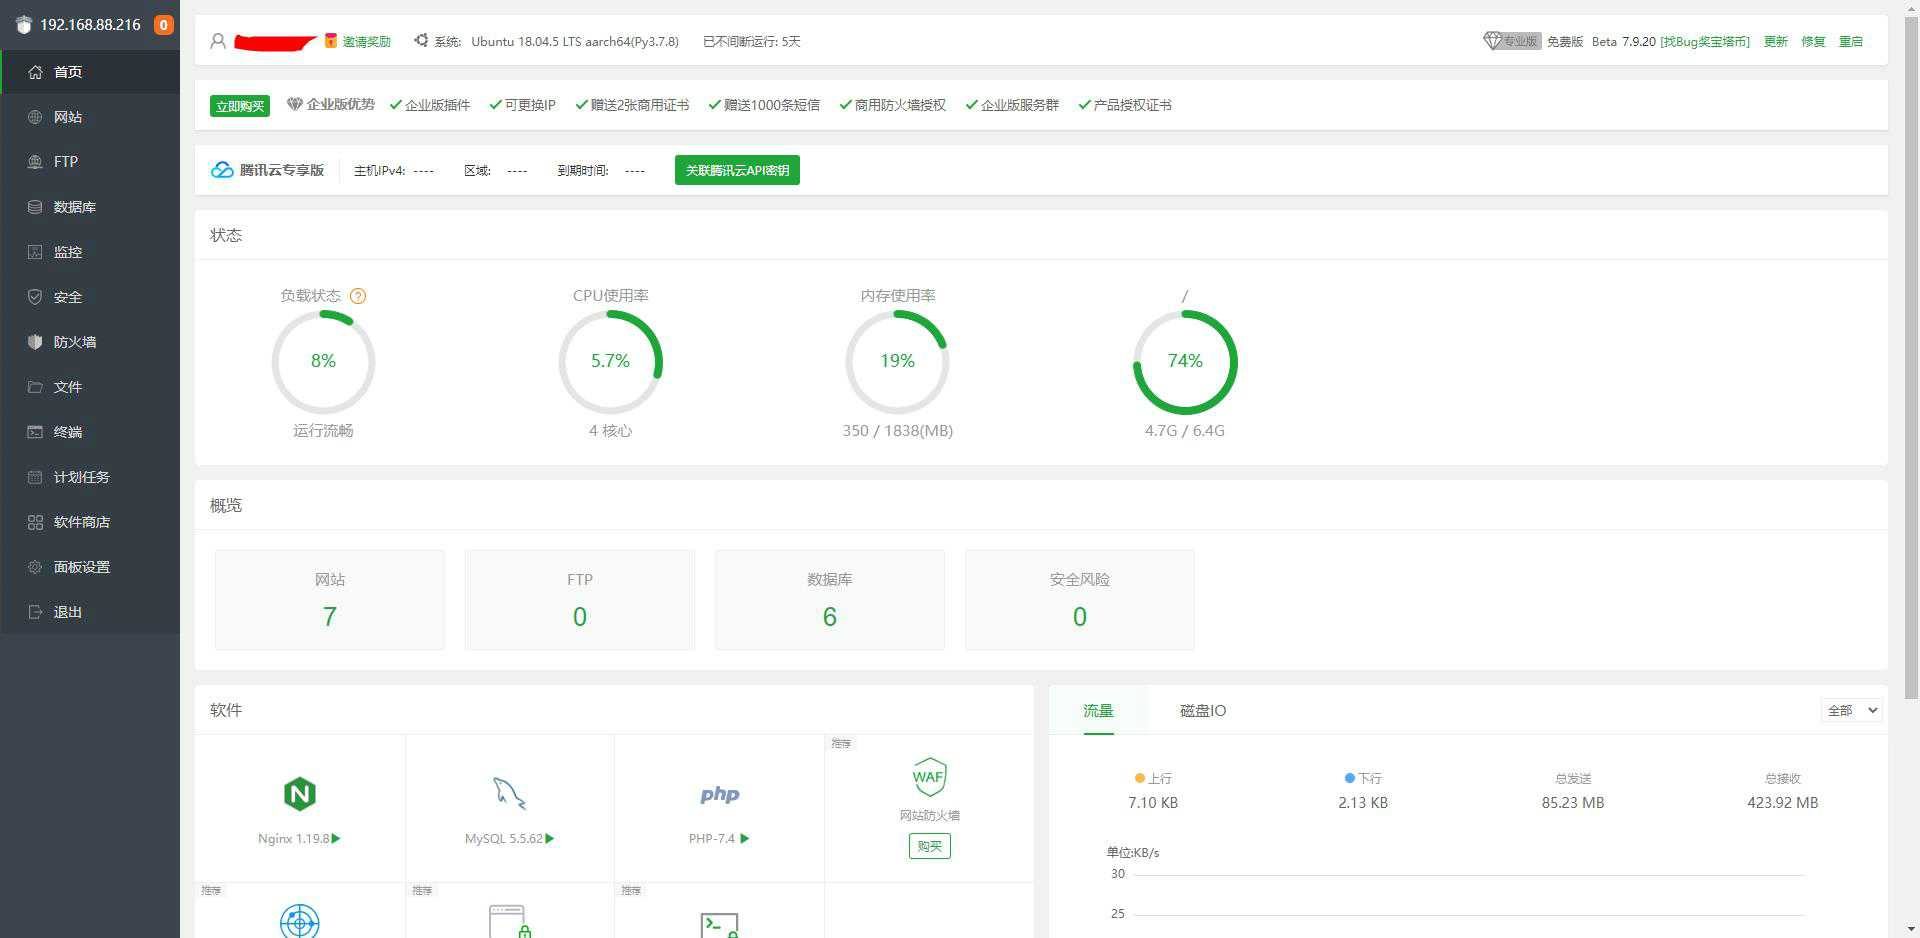Click the 负载状态 8% gauge
Image resolution: width=1920 pixels, height=938 pixels.
tap(323, 361)
